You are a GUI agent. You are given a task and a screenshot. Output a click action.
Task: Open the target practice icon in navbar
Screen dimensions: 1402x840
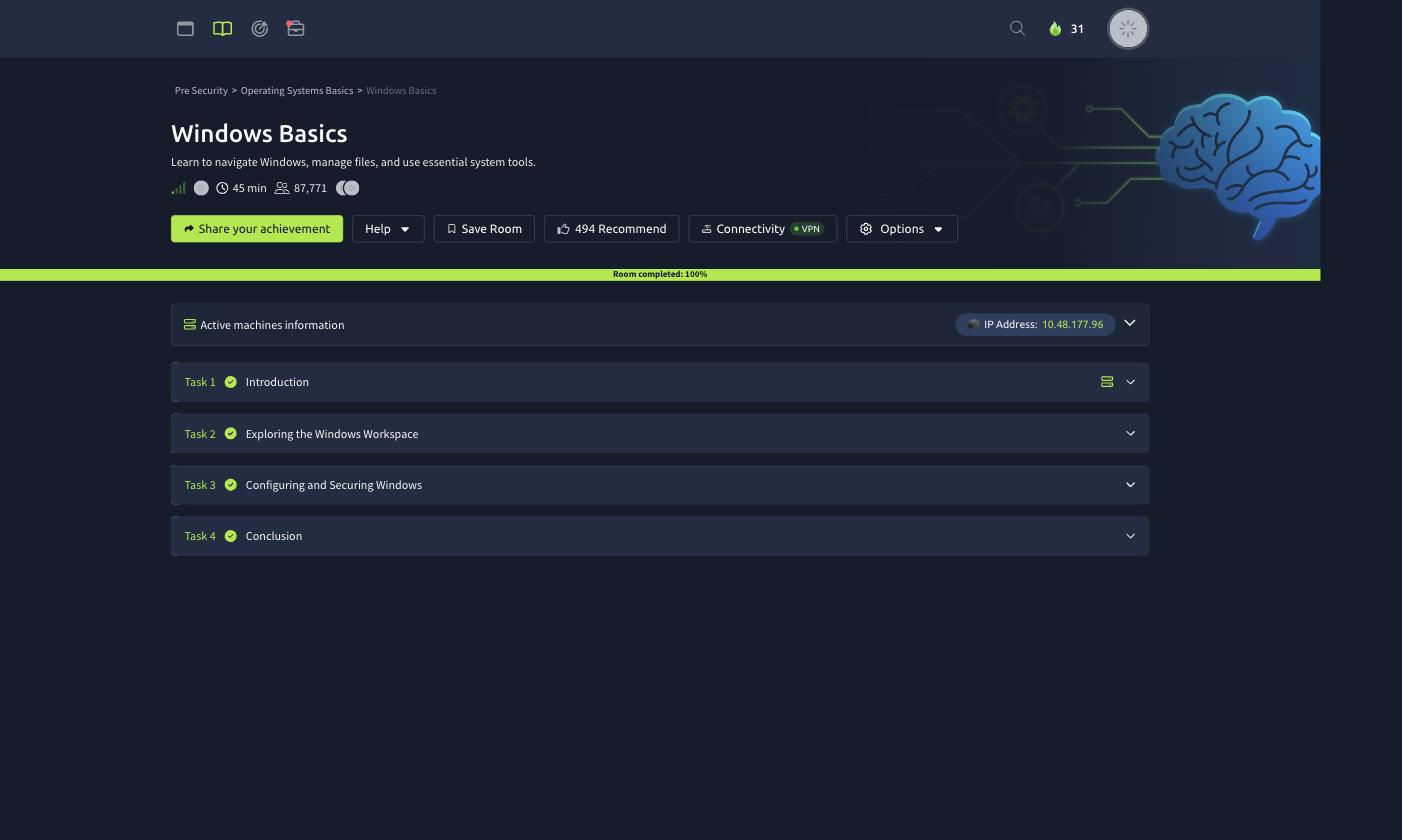pyautogui.click(x=259, y=29)
